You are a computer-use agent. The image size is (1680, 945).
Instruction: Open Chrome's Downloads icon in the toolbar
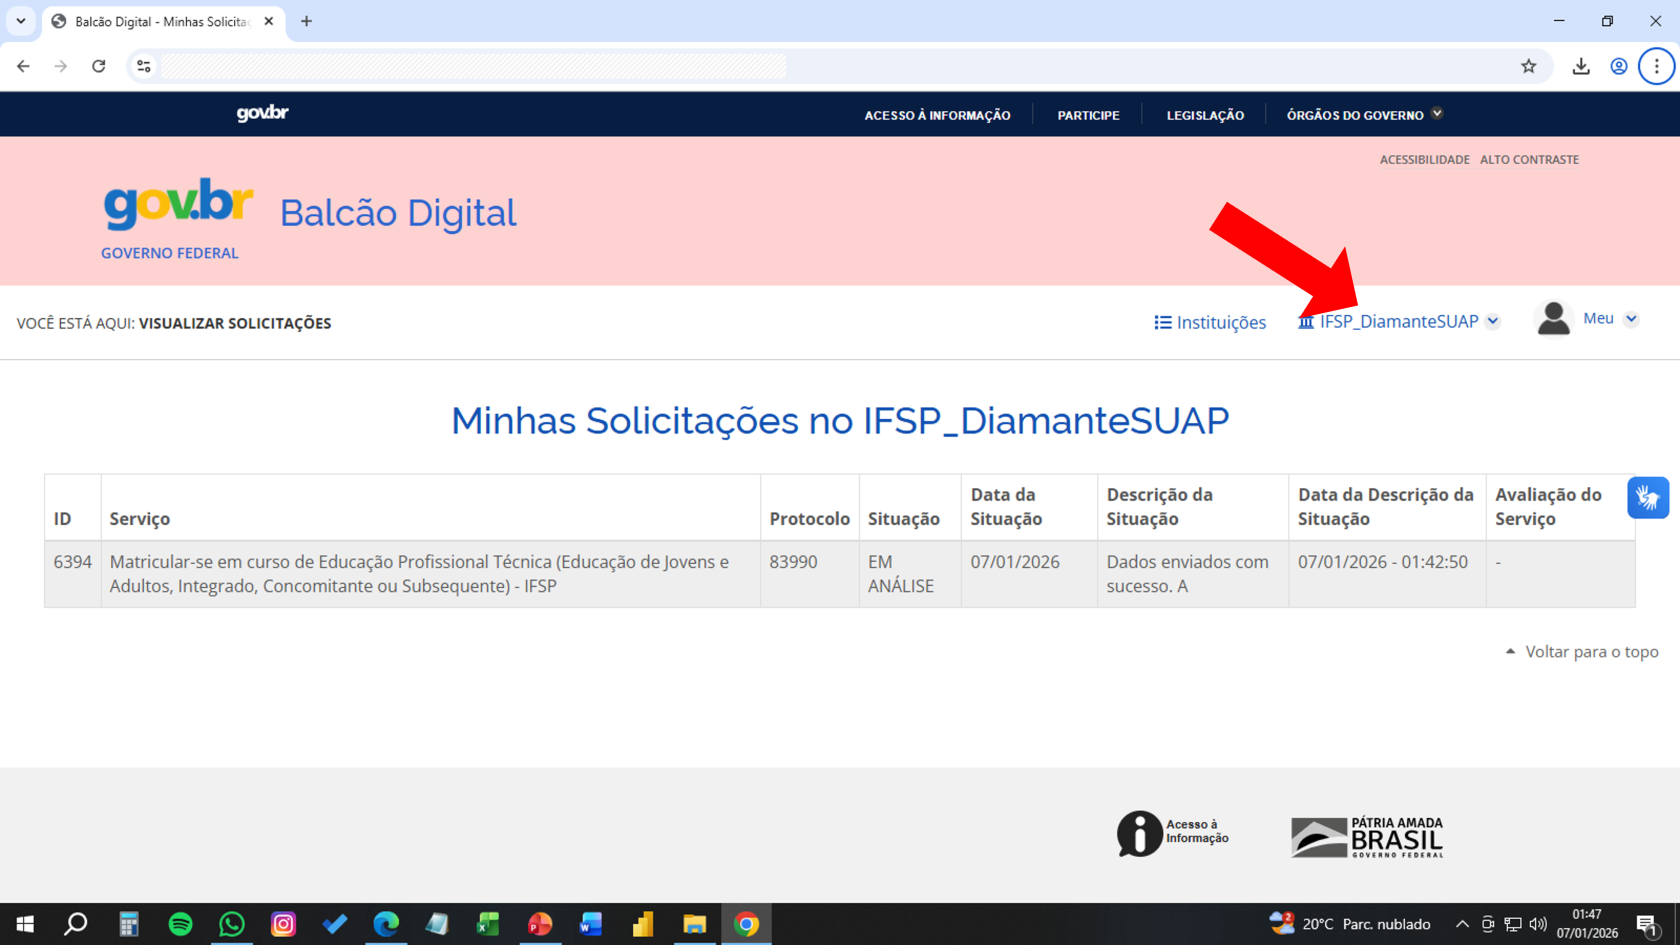pos(1582,66)
